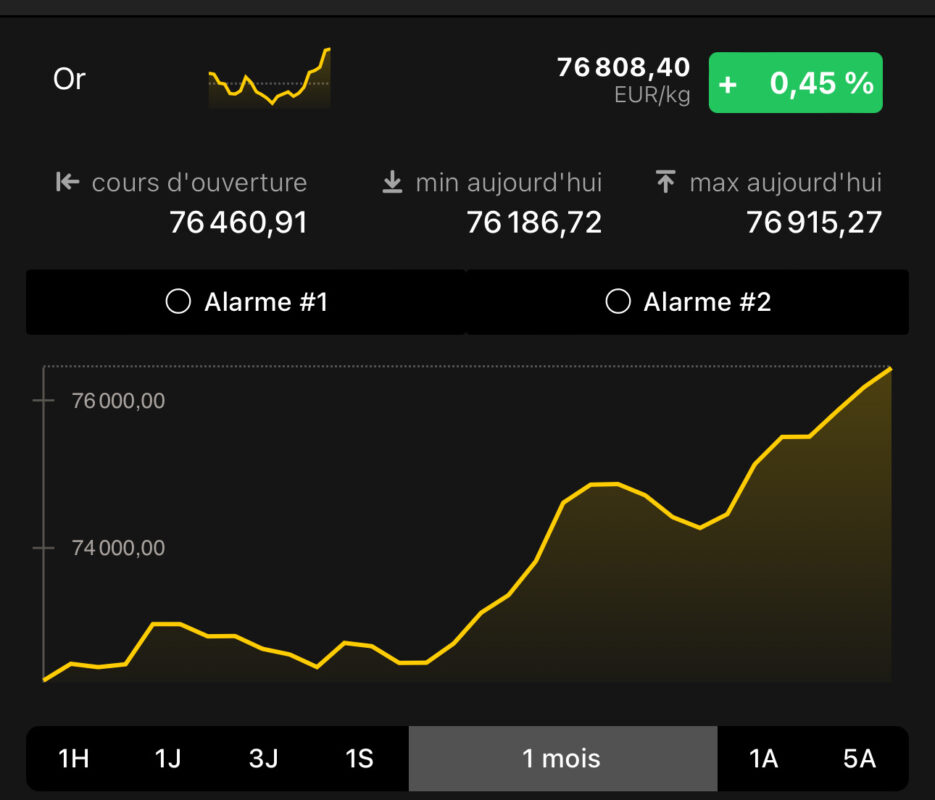
Task: Select the 1J time range
Action: (x=168, y=759)
